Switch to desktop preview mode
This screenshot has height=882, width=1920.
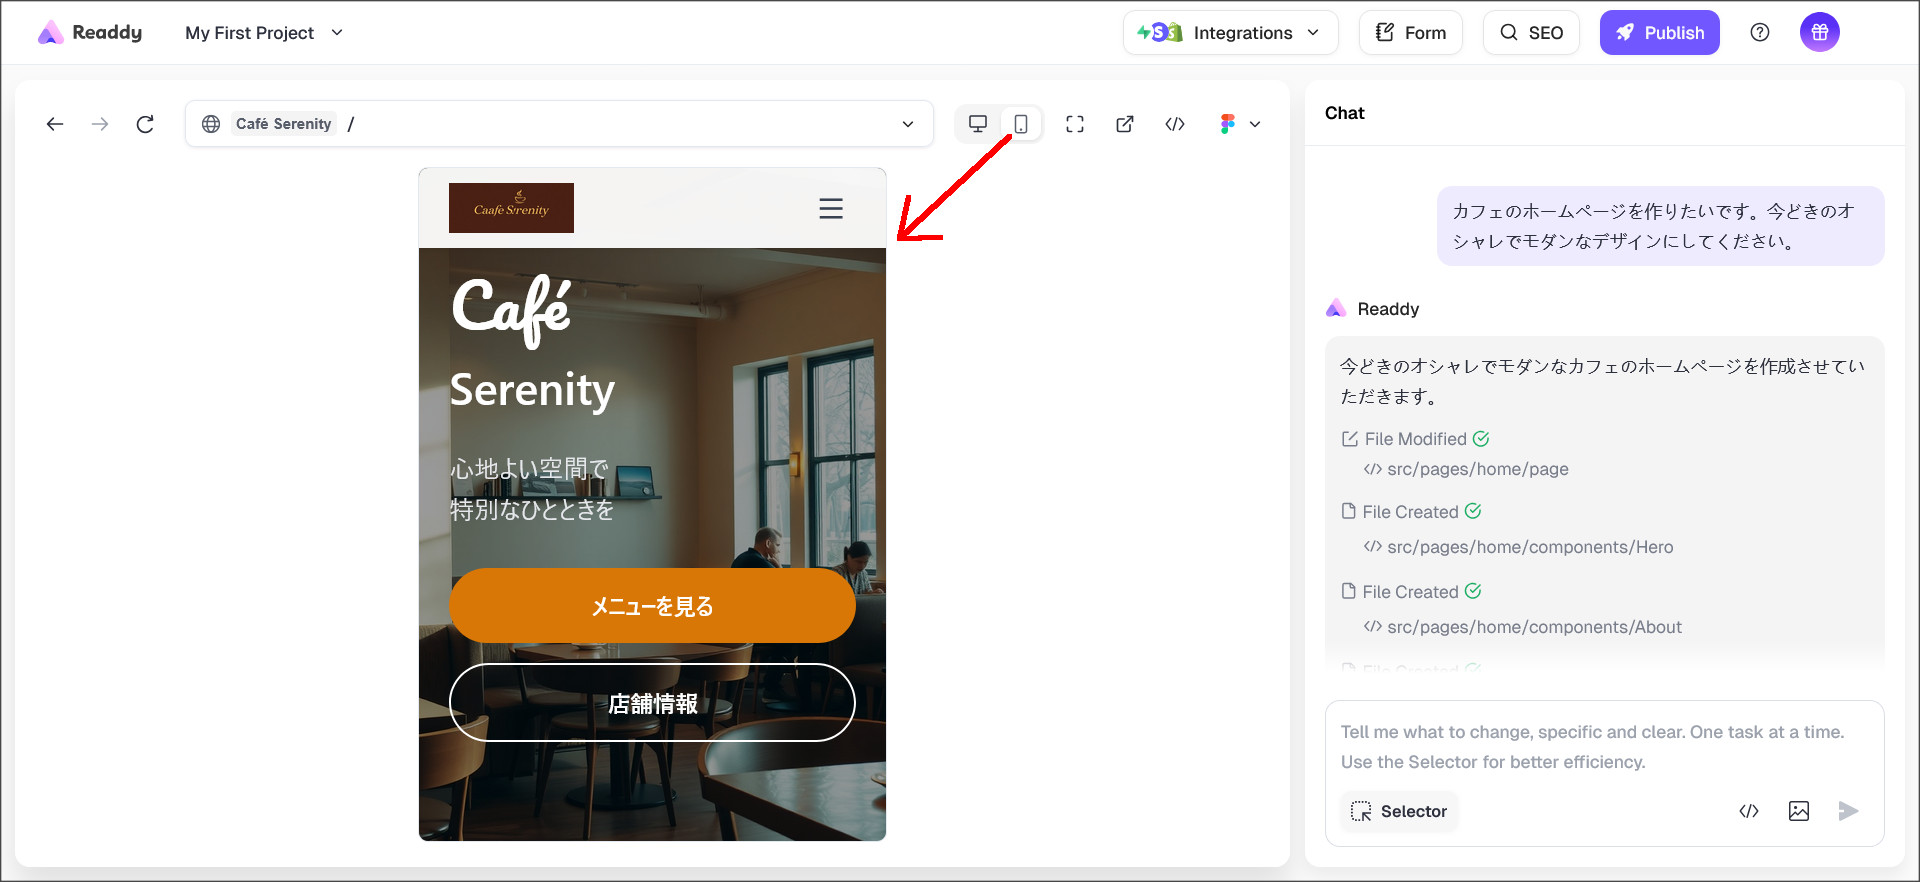977,124
